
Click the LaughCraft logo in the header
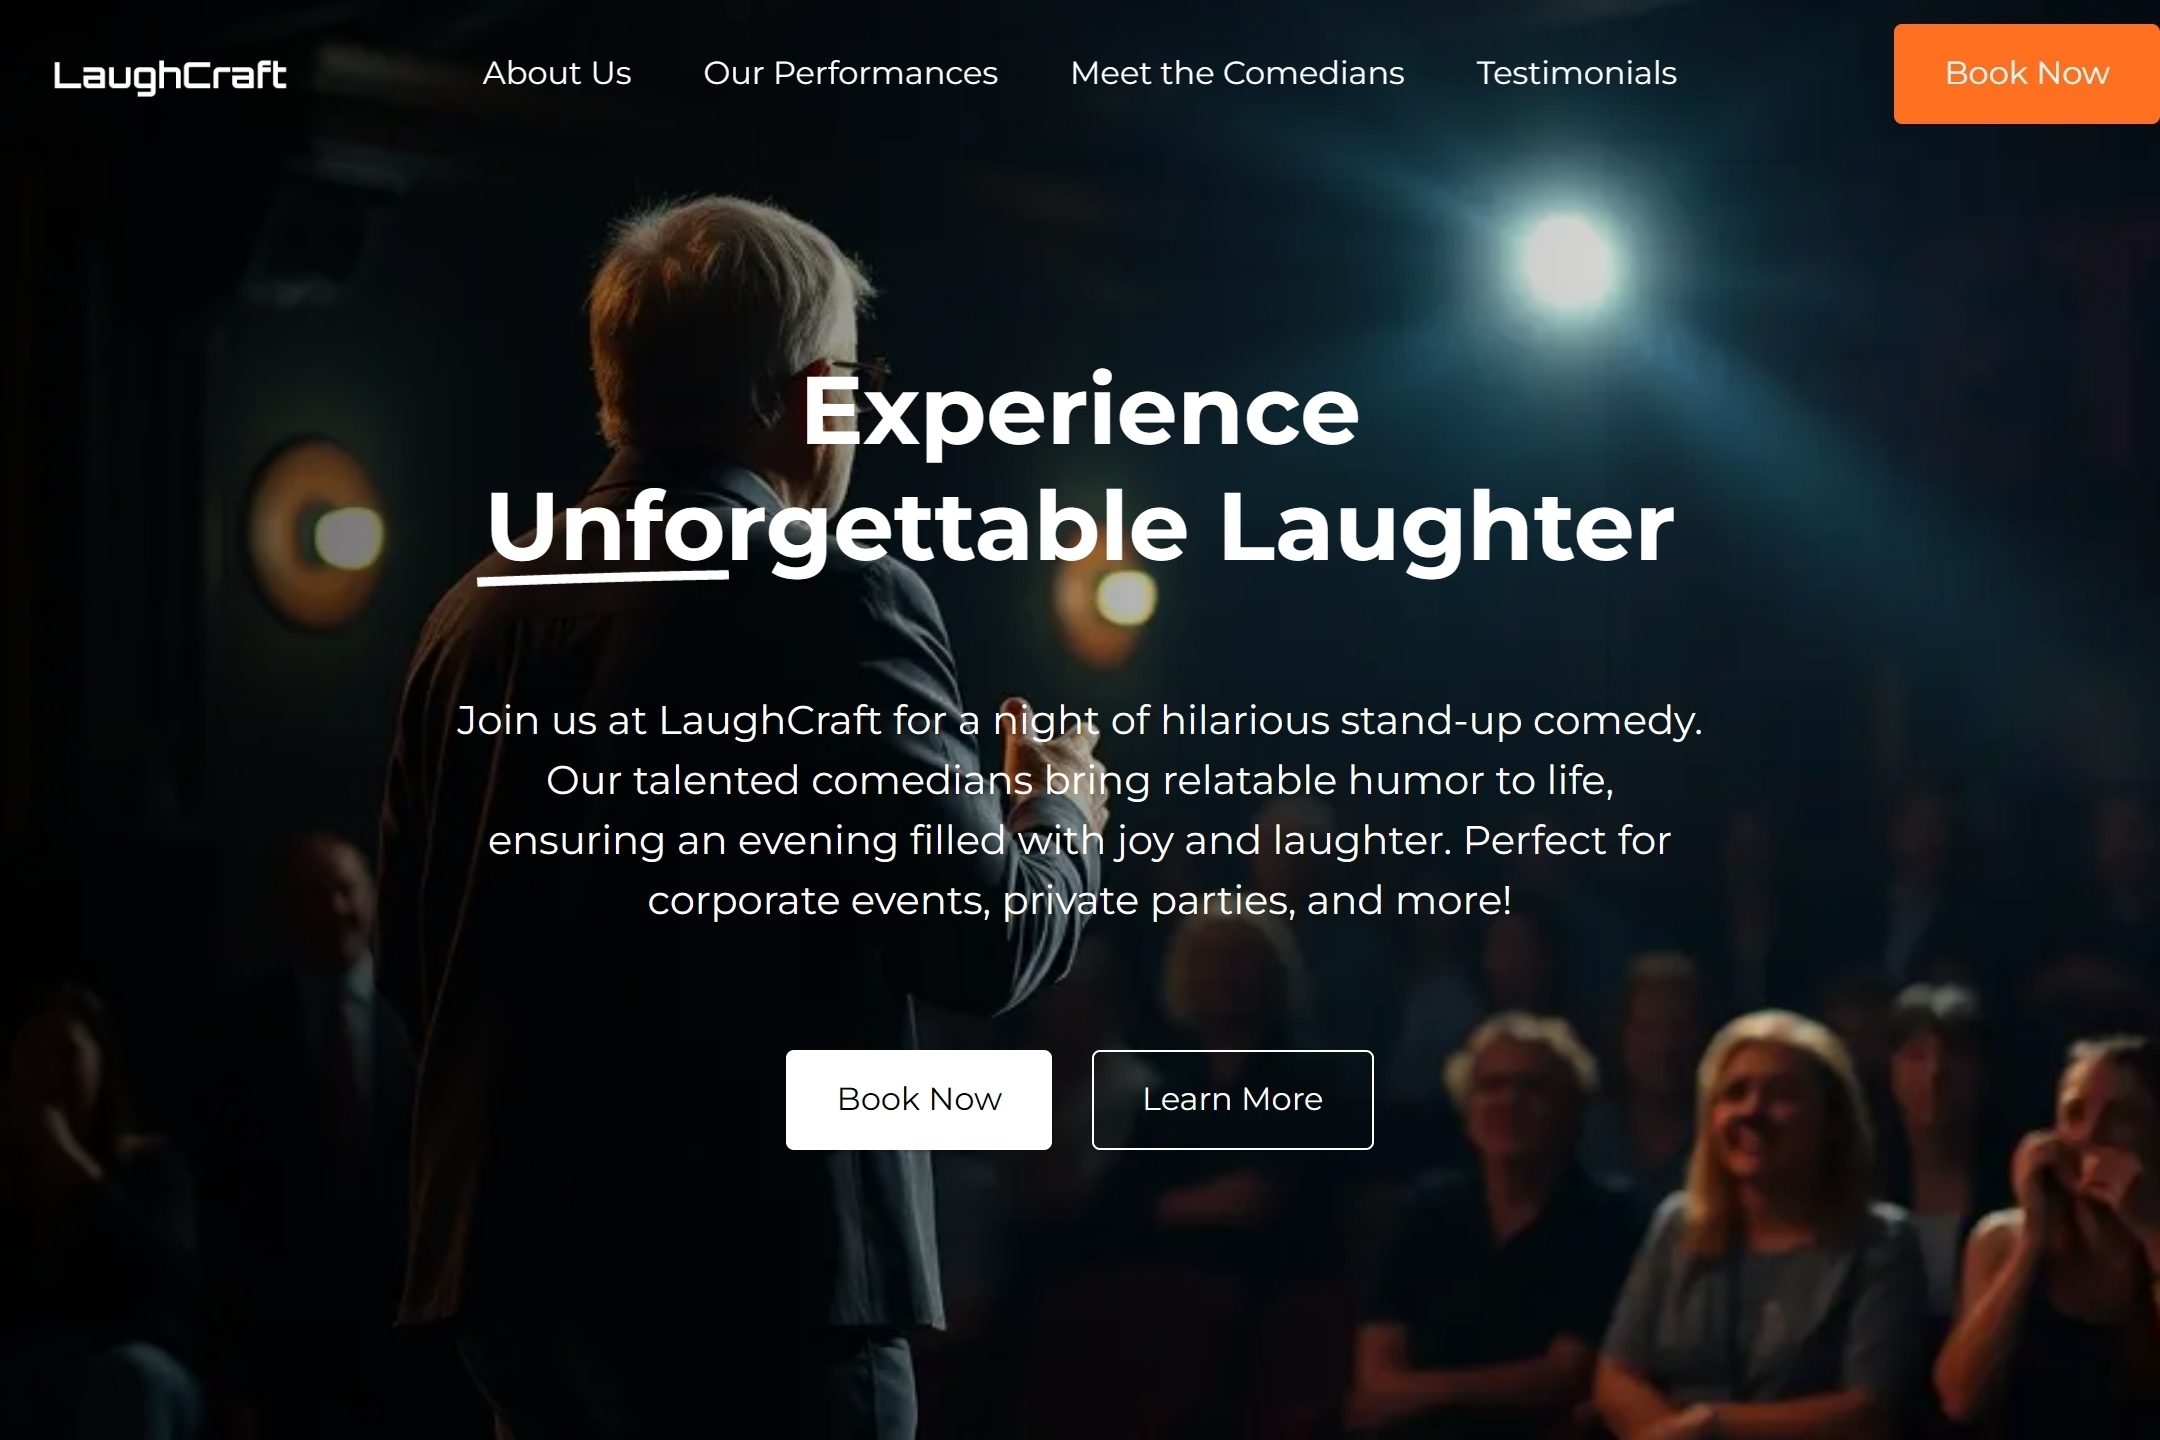click(x=170, y=76)
